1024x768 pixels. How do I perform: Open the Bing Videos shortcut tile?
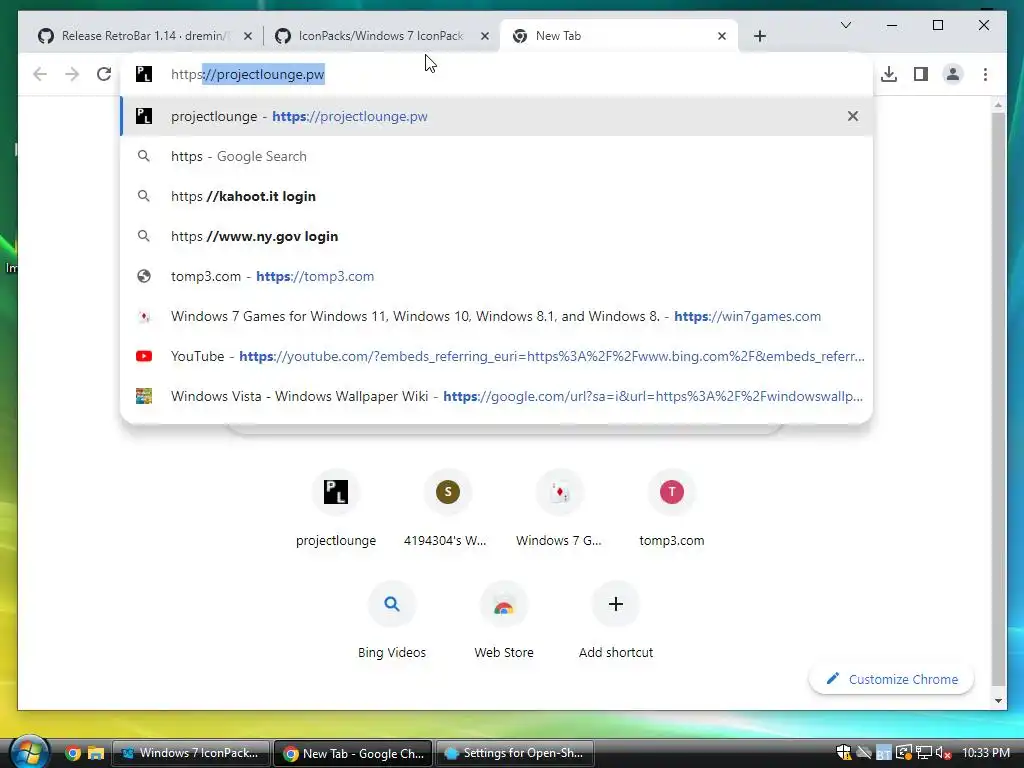pos(392,621)
